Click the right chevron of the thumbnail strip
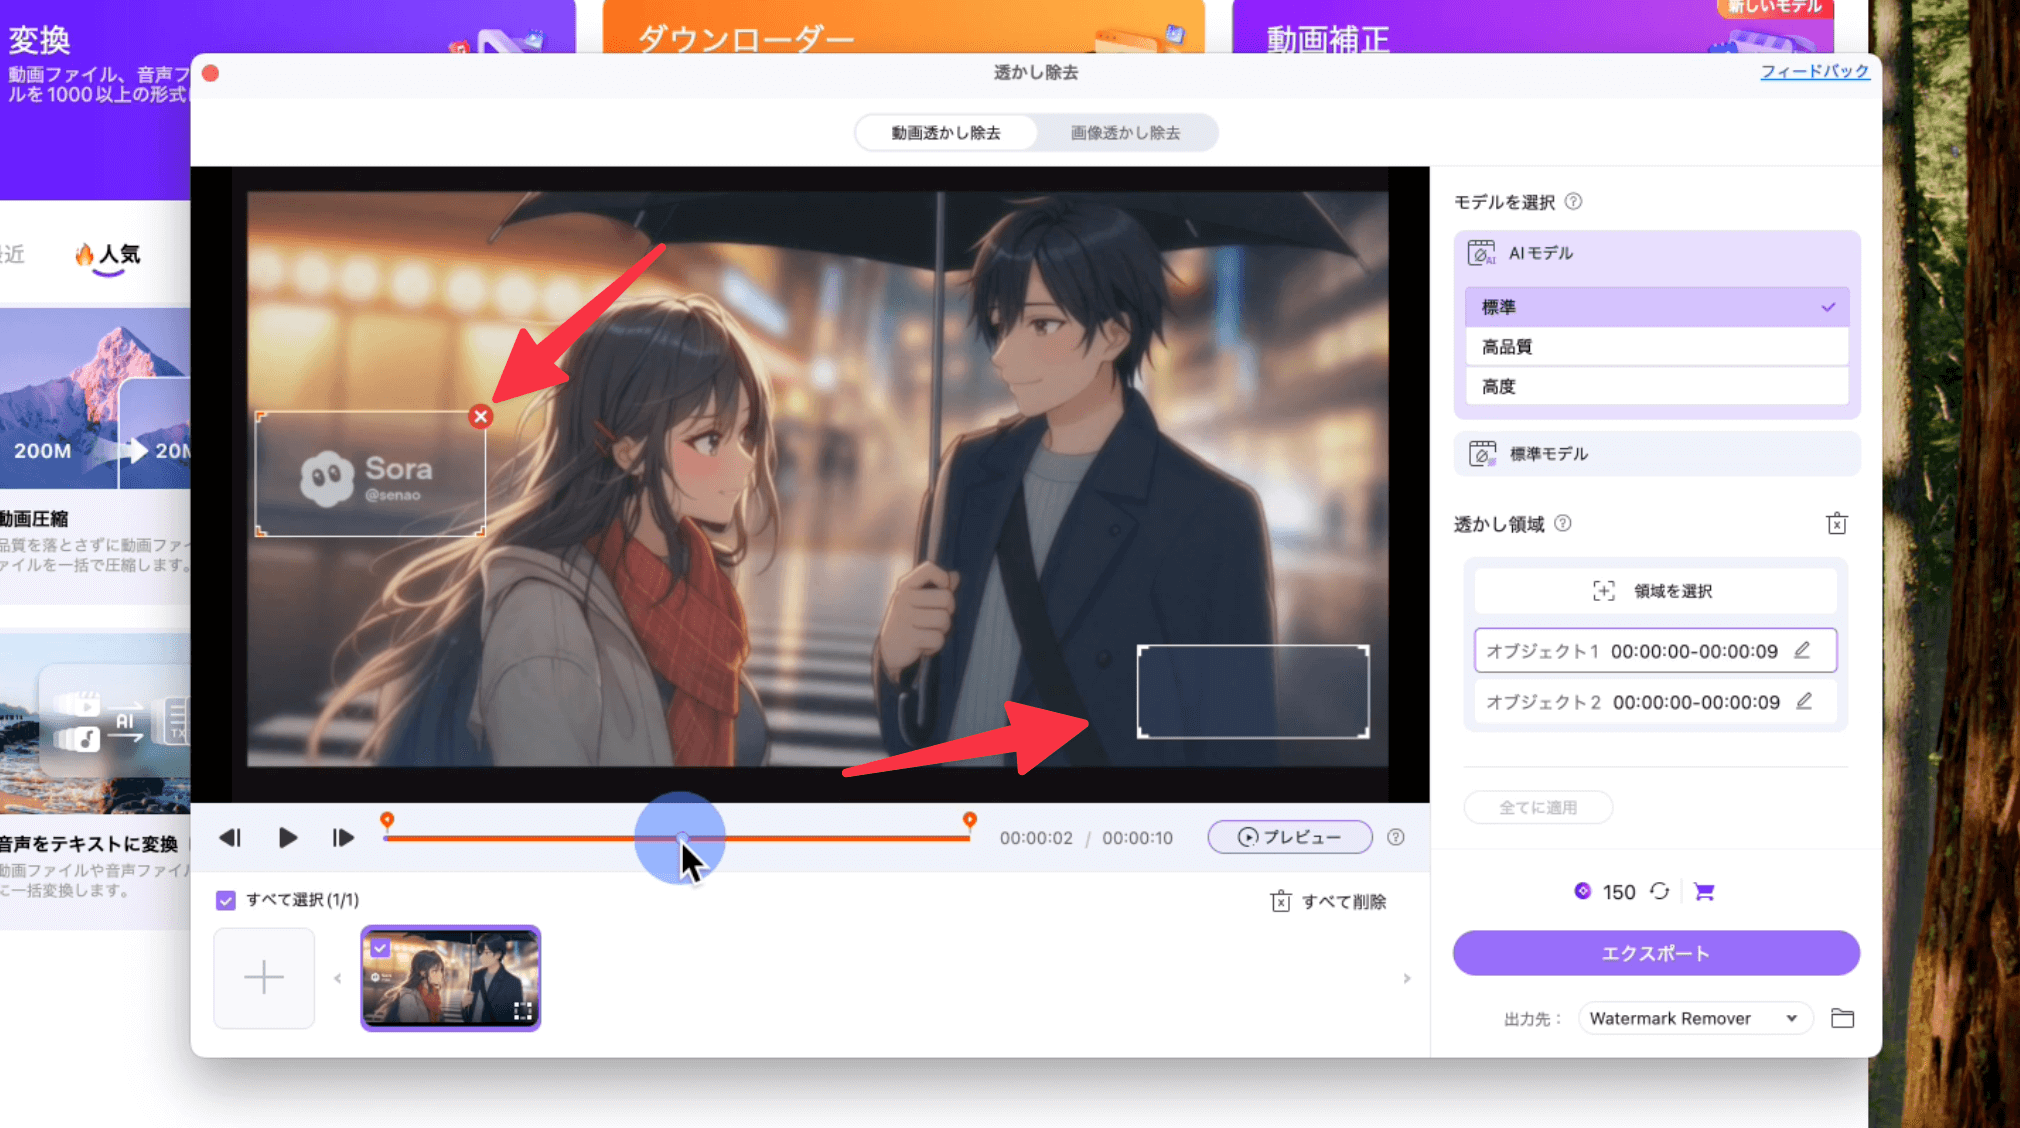This screenshot has width=2020, height=1128. click(x=1406, y=978)
